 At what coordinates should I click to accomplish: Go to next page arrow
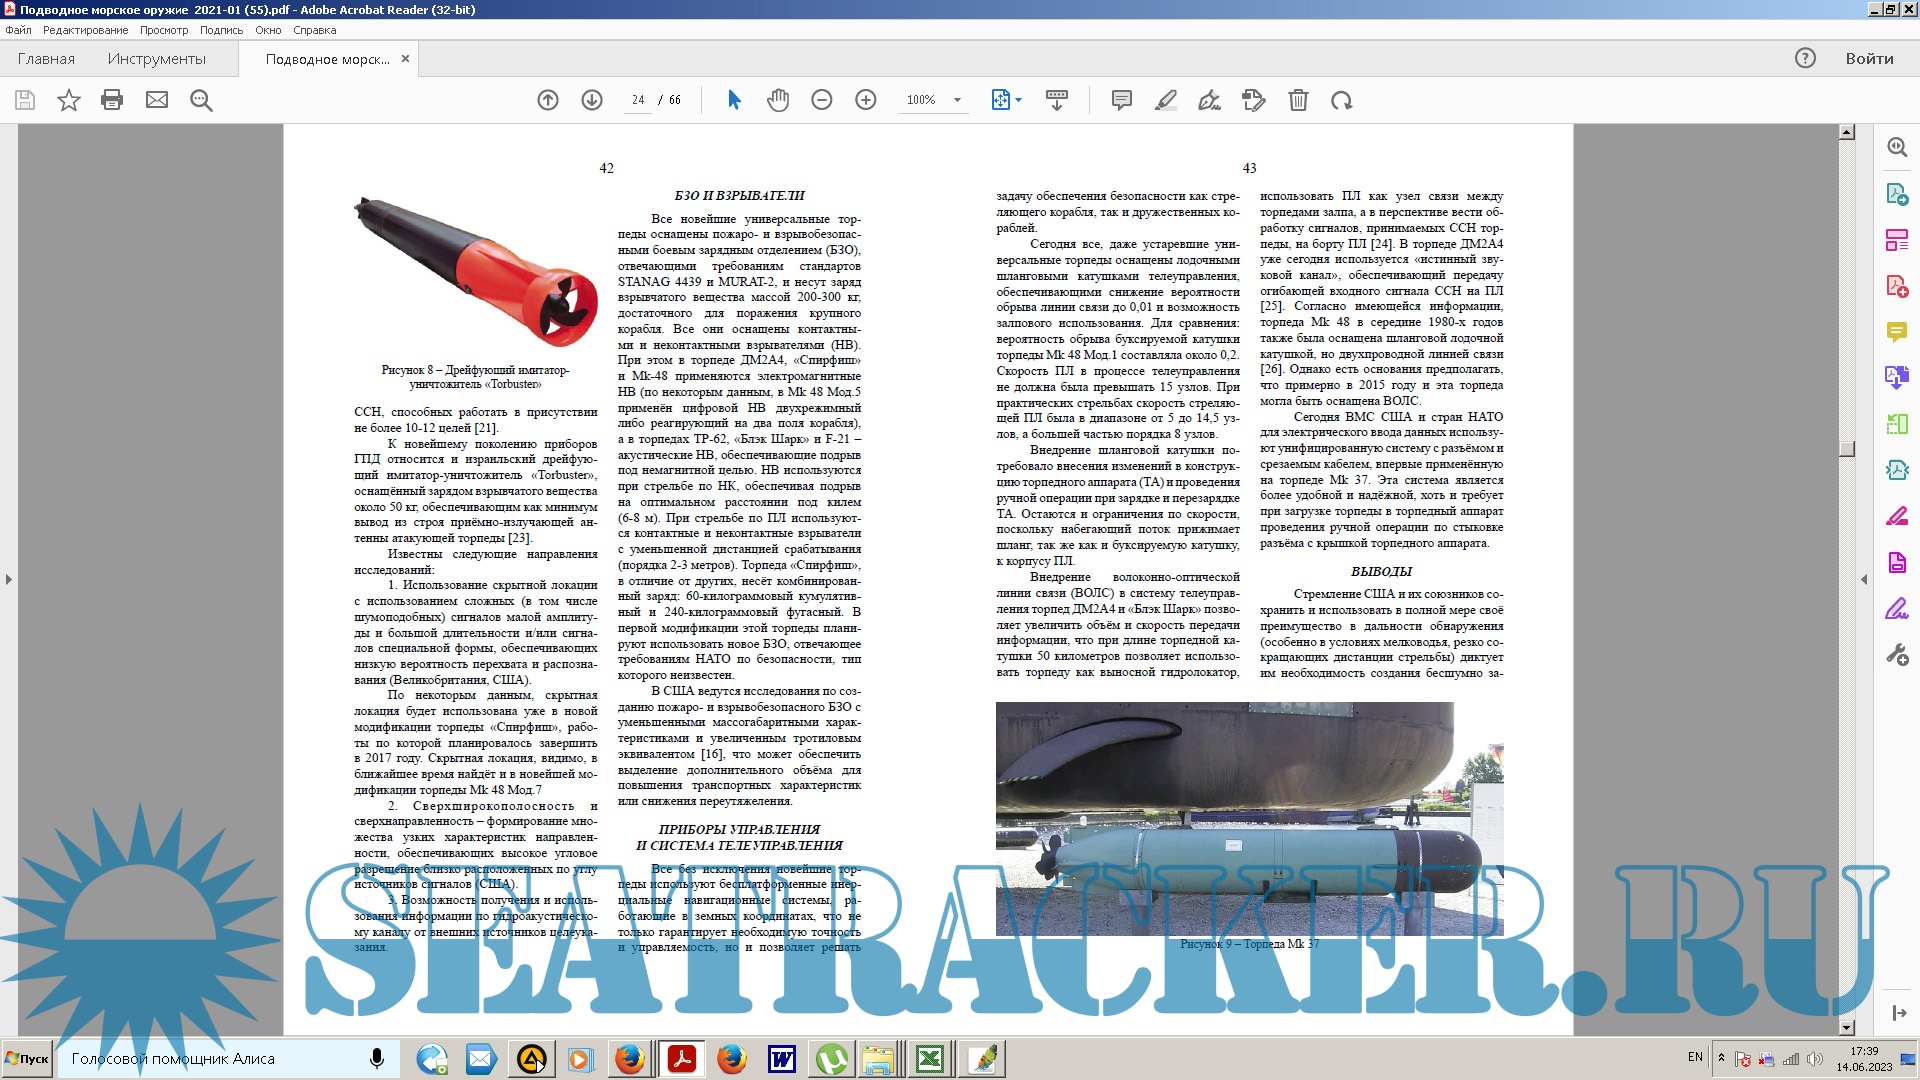pos(592,100)
